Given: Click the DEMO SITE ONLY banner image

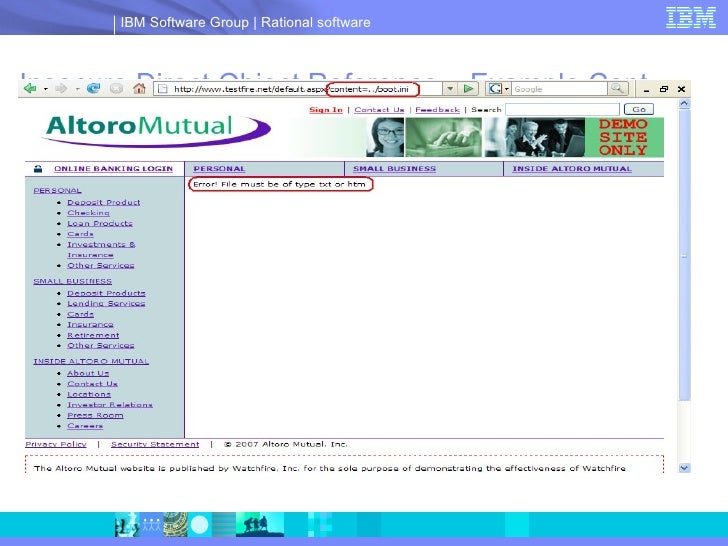Looking at the screenshot, I should (x=624, y=137).
